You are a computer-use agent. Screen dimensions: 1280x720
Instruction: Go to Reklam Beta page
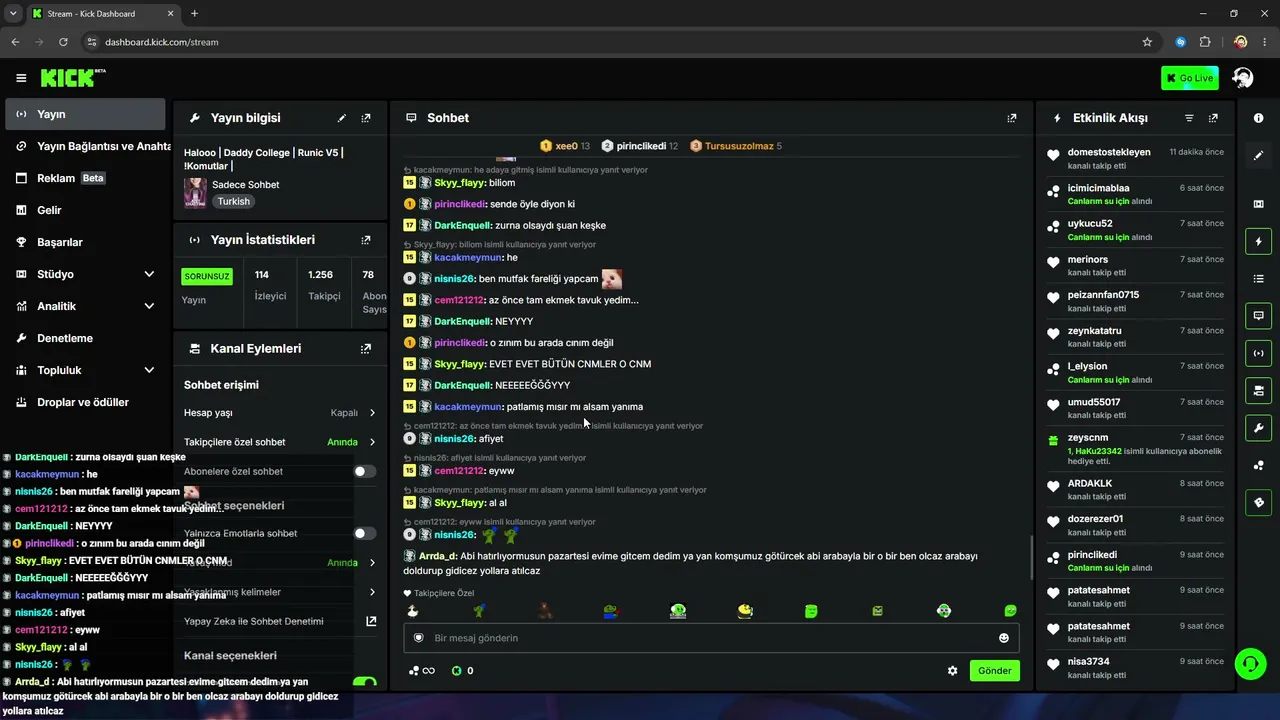pos(87,178)
